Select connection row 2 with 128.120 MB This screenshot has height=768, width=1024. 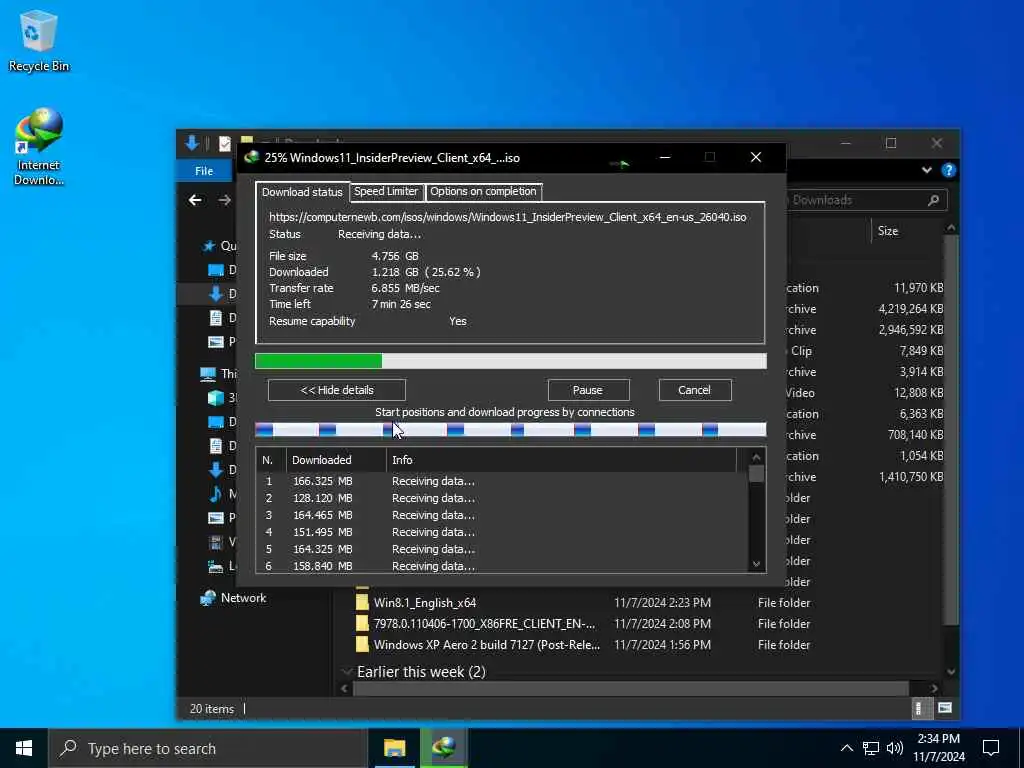[x=502, y=498]
